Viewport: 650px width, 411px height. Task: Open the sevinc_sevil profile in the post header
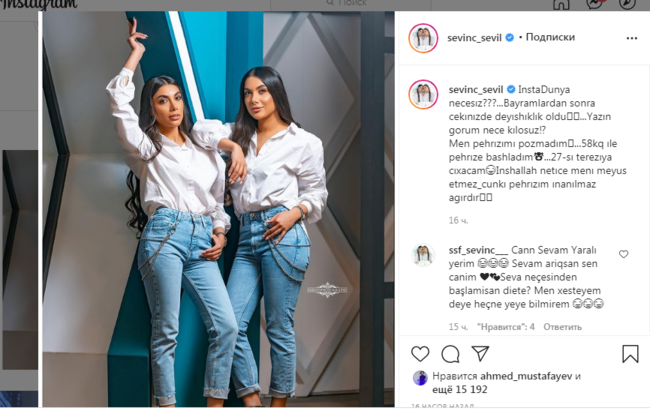click(474, 38)
